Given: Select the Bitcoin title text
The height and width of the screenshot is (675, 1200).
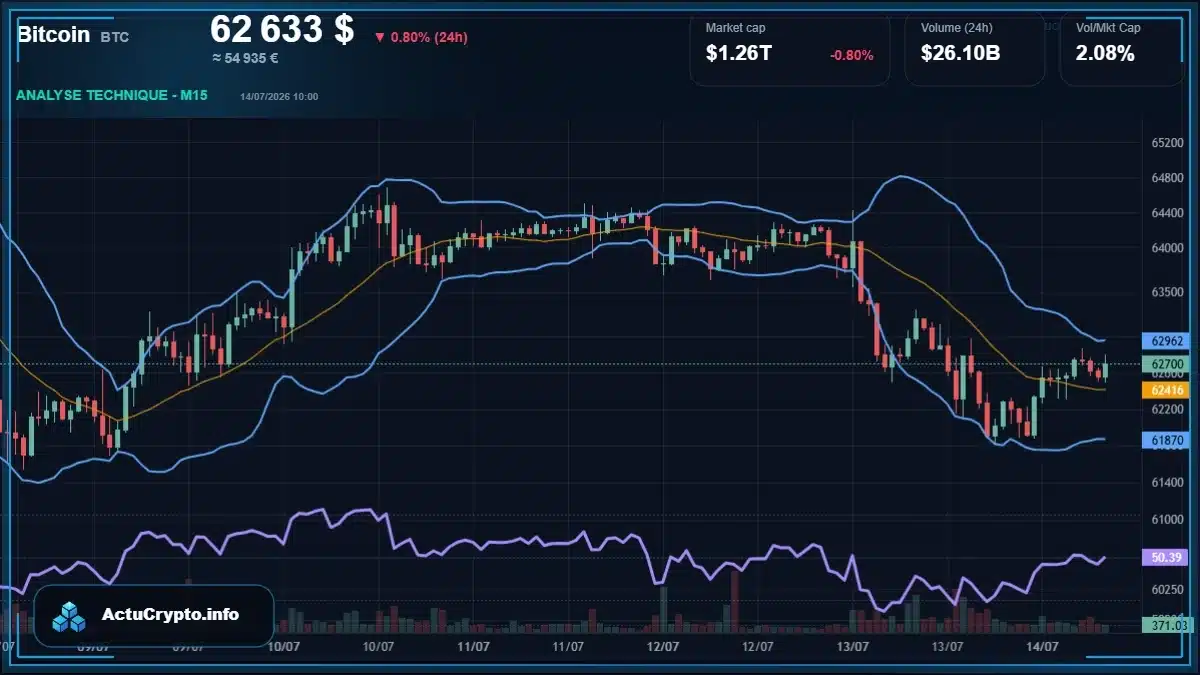Looking at the screenshot, I should pos(54,35).
